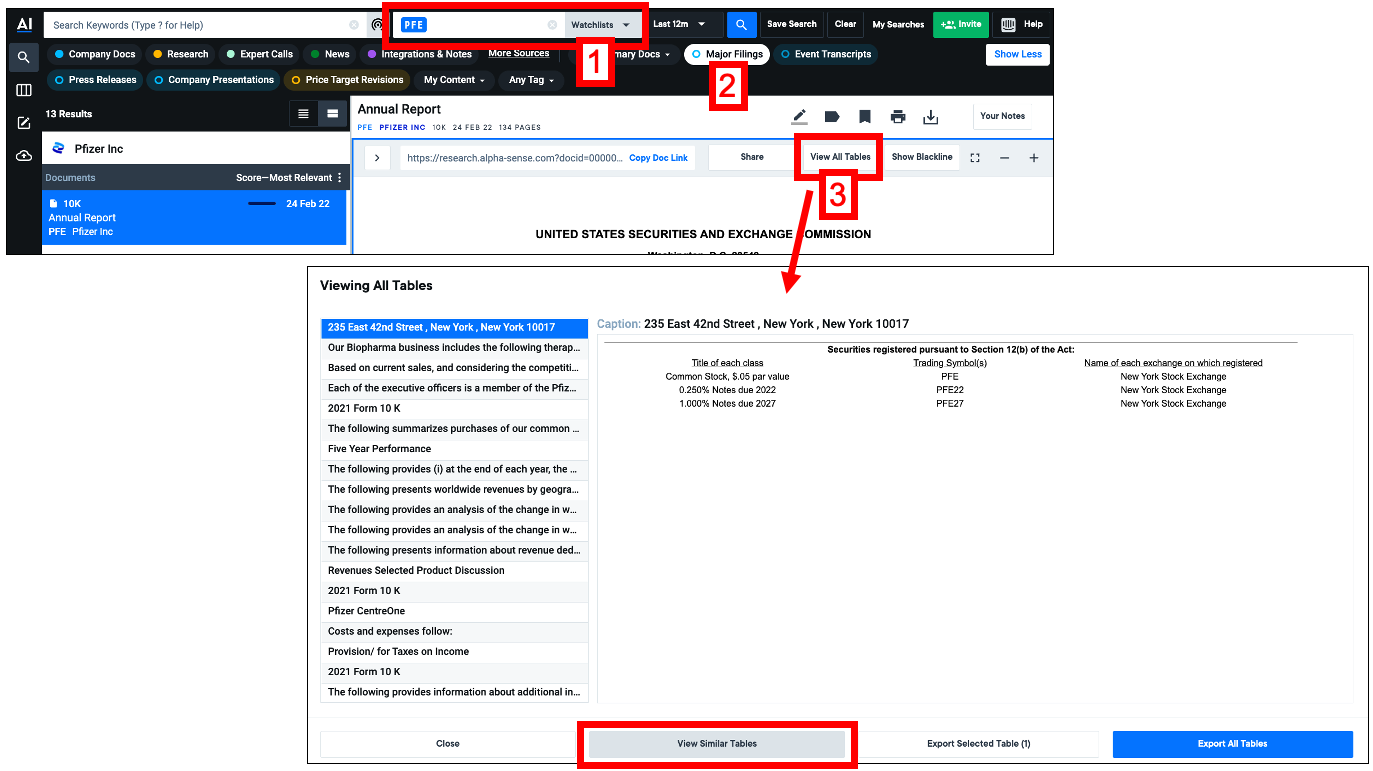Toggle the Research source filter
The width and height of the screenshot is (1373, 771).
tap(180, 54)
